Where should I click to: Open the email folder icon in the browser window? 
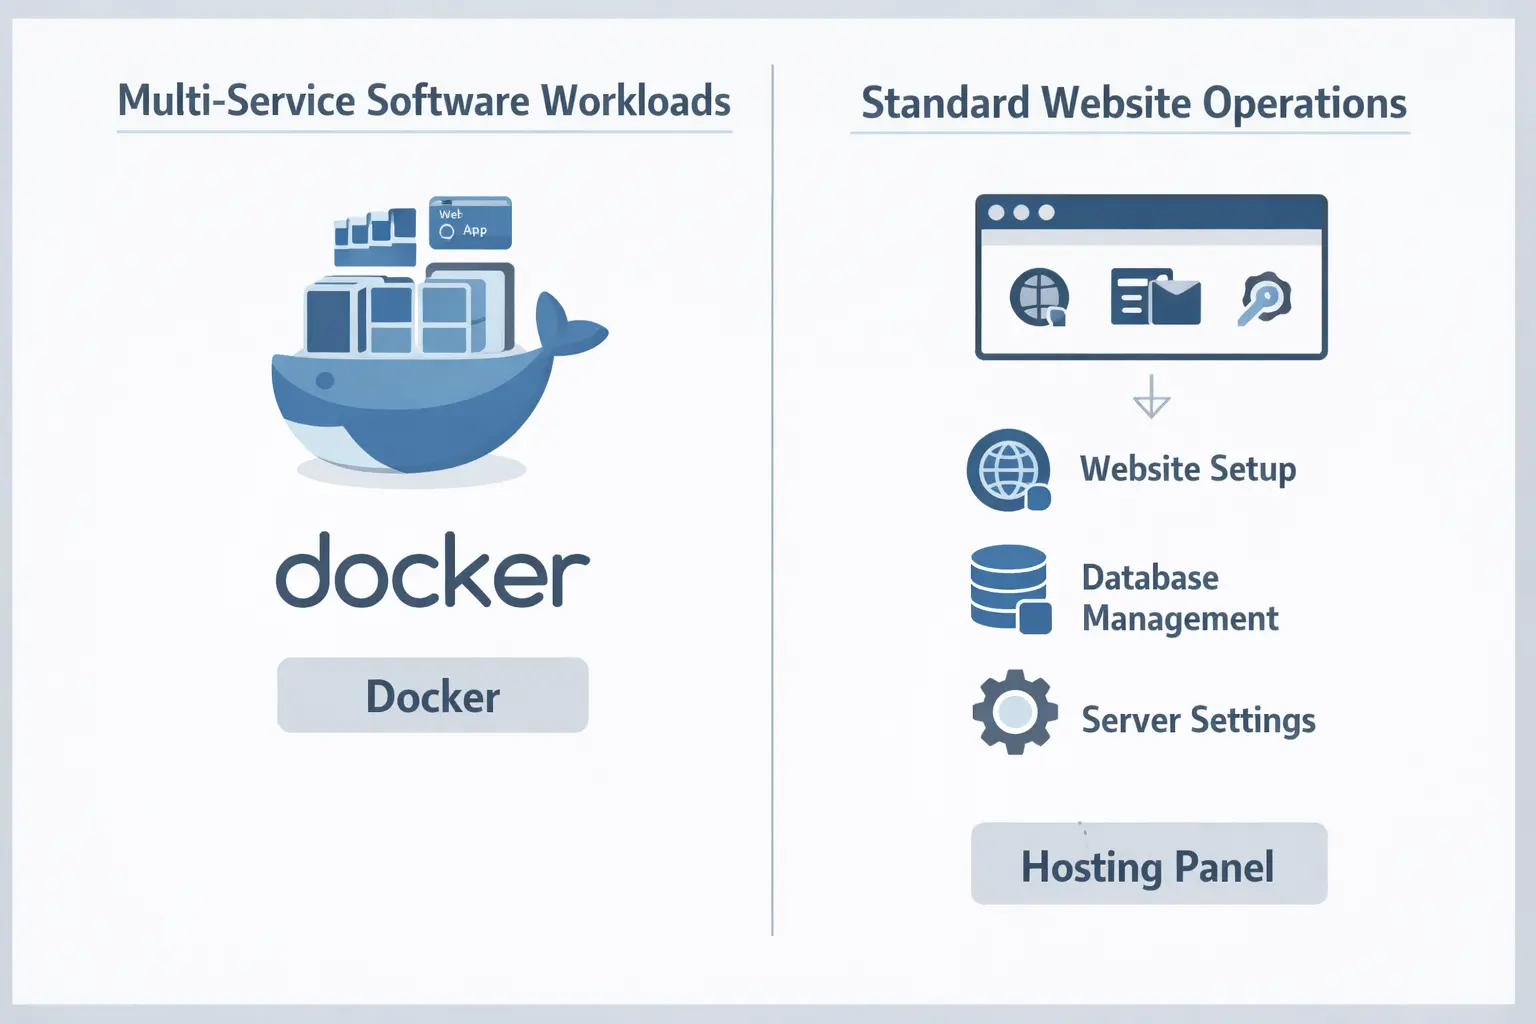pos(1155,298)
